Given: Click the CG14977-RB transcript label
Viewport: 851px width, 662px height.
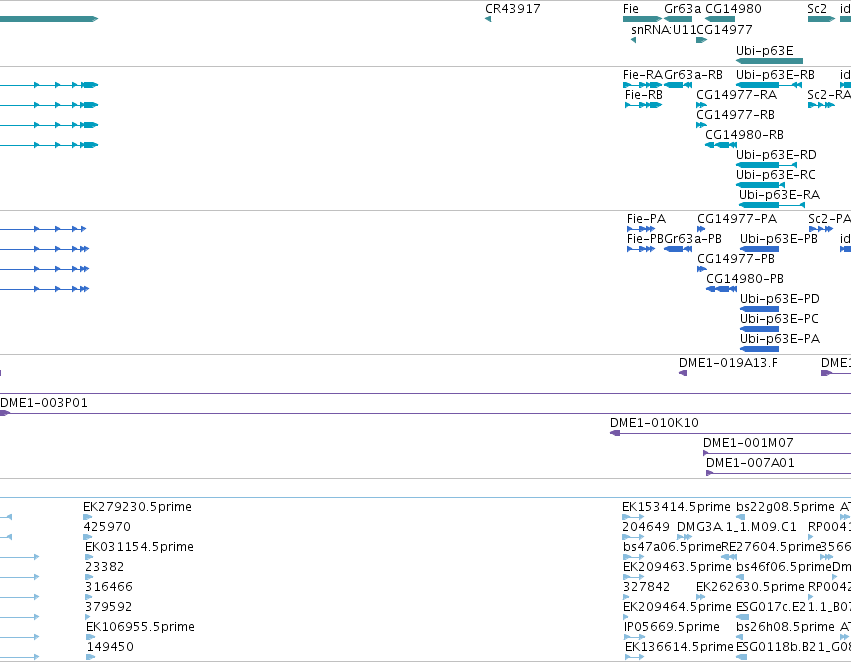Looking at the screenshot, I should [735, 115].
